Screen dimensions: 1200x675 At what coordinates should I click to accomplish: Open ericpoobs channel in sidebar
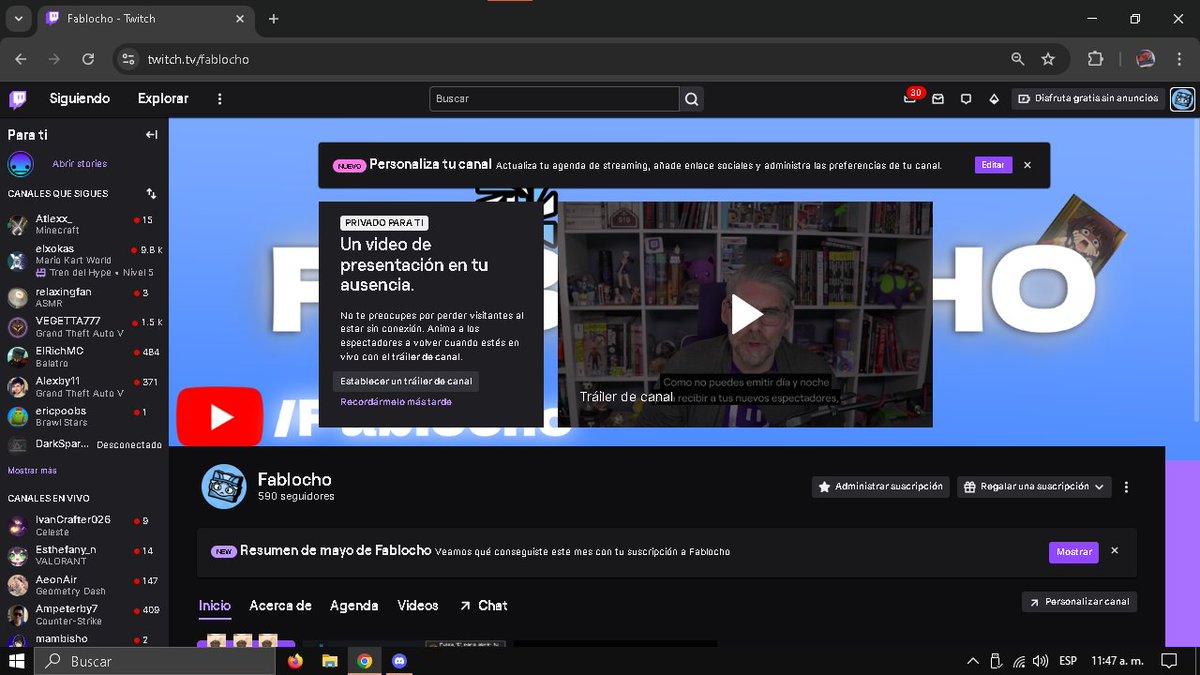pos(84,416)
